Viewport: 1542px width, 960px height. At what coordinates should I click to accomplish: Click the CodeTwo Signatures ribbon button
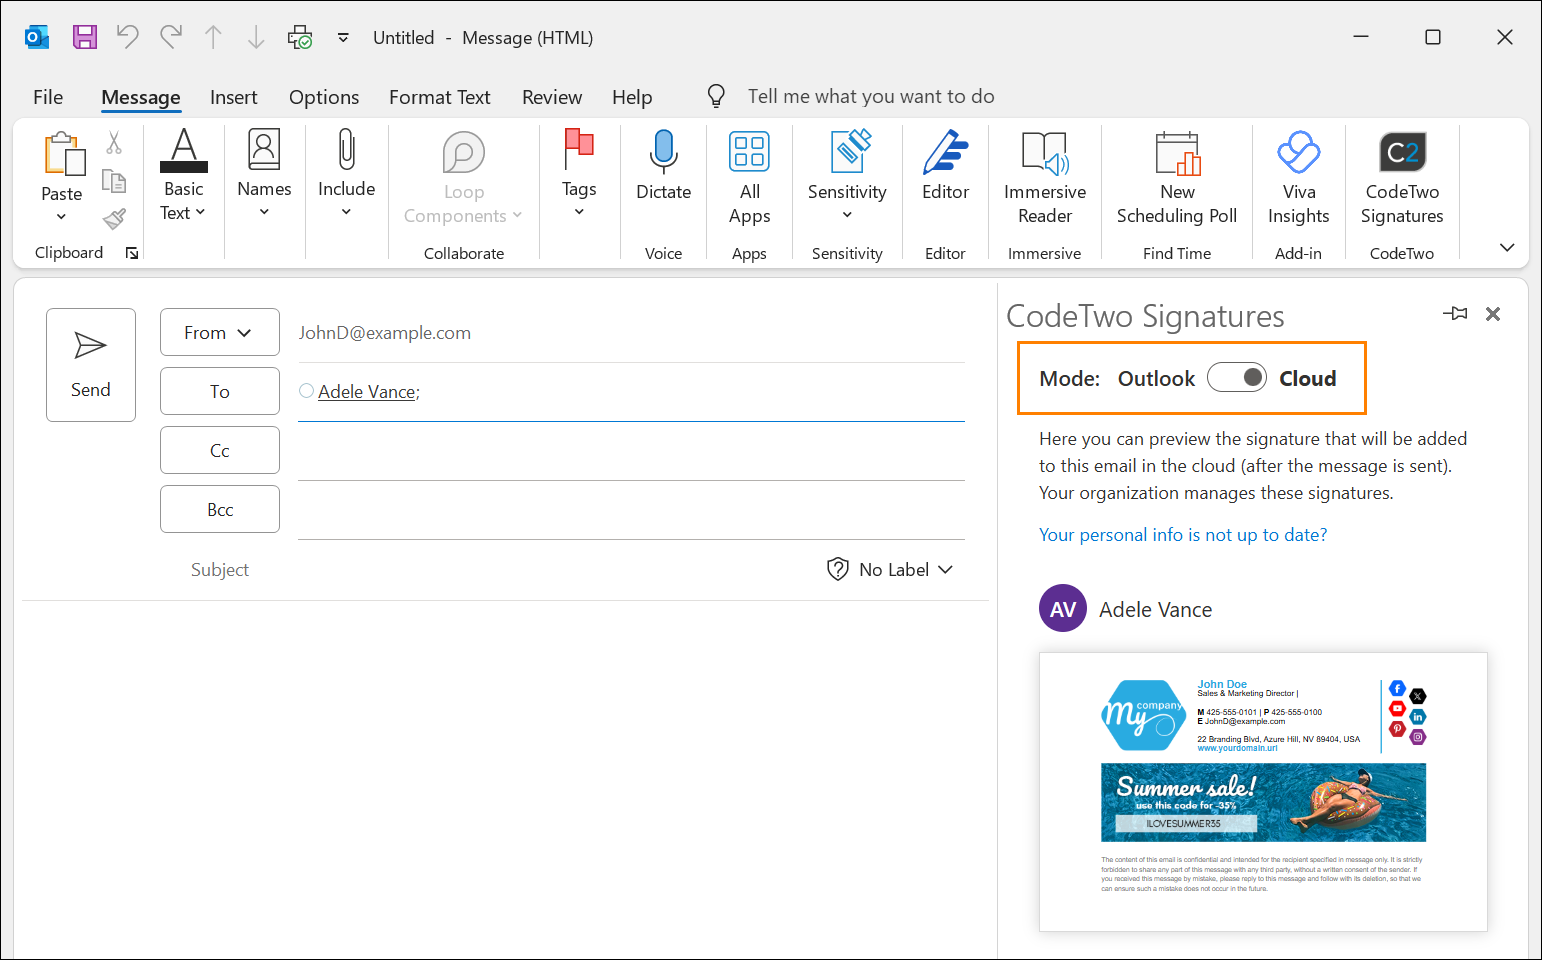[x=1402, y=178]
